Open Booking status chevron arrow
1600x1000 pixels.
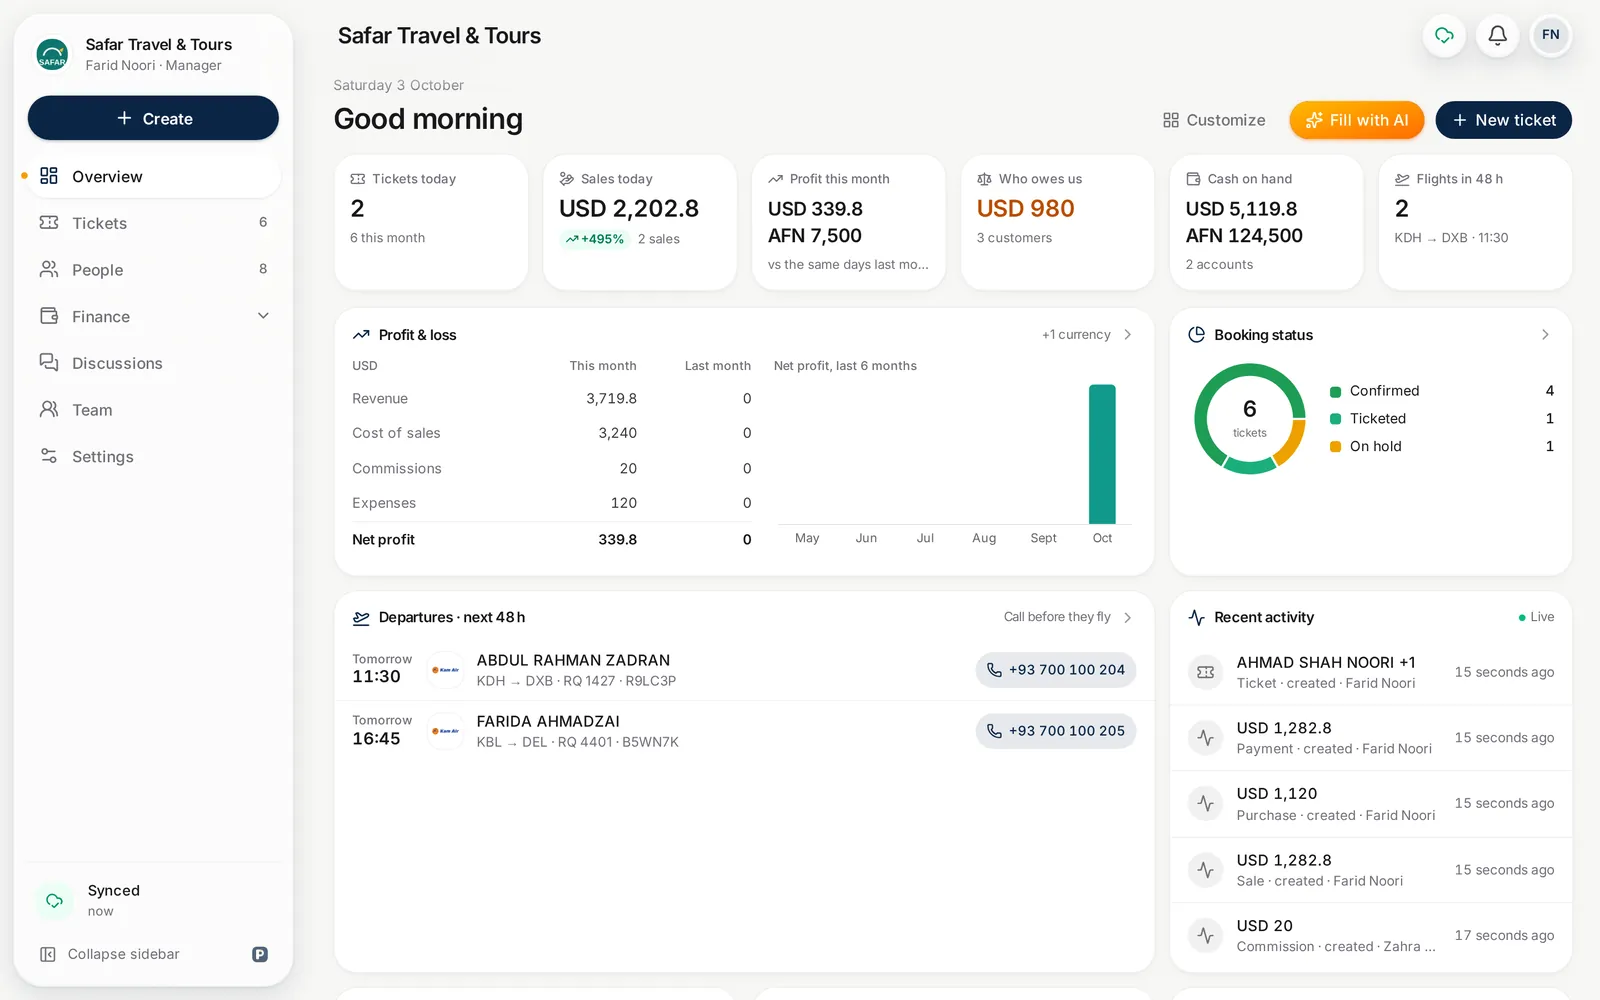pos(1545,335)
